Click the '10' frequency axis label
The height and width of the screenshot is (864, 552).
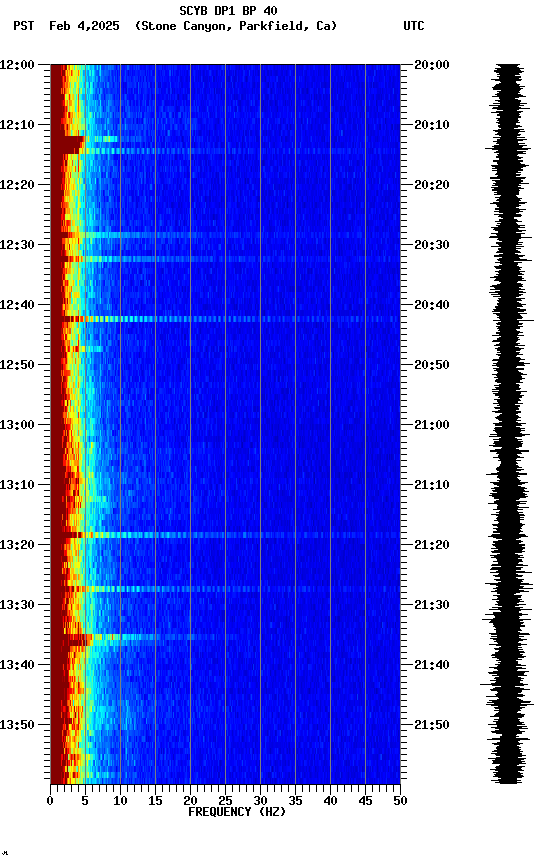pyautogui.click(x=120, y=801)
